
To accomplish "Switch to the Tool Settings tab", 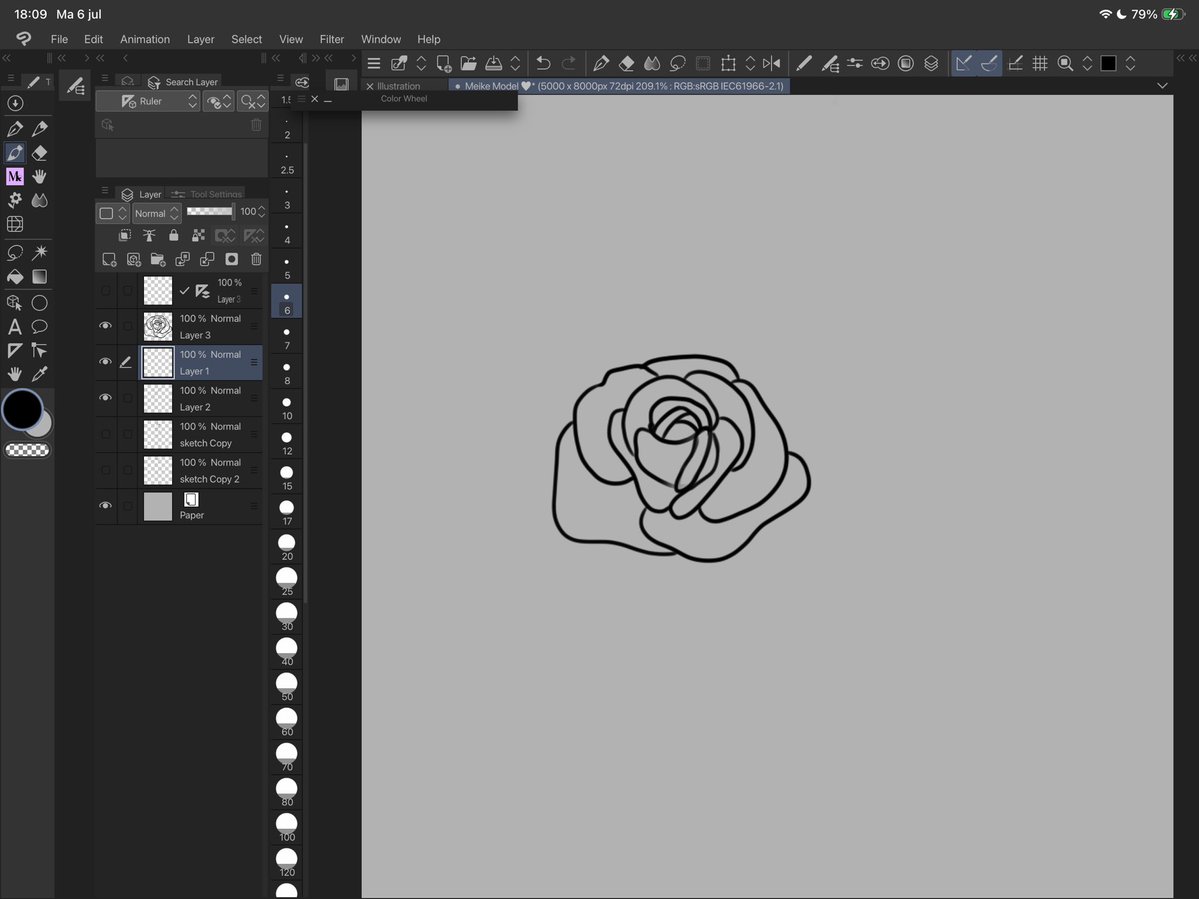I will click(x=207, y=194).
